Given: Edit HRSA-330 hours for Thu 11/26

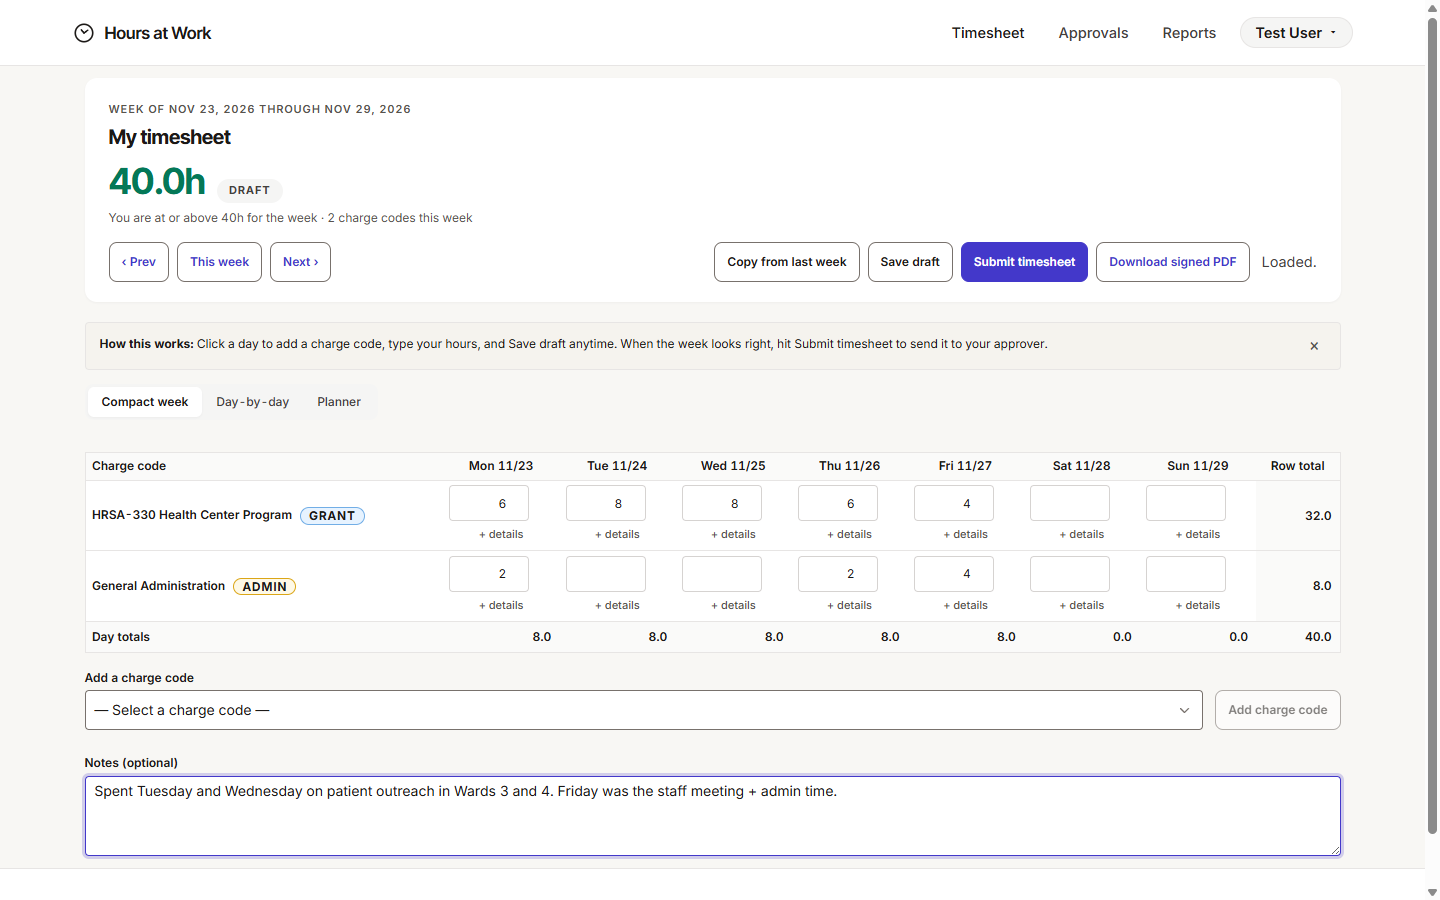Looking at the screenshot, I should [838, 503].
